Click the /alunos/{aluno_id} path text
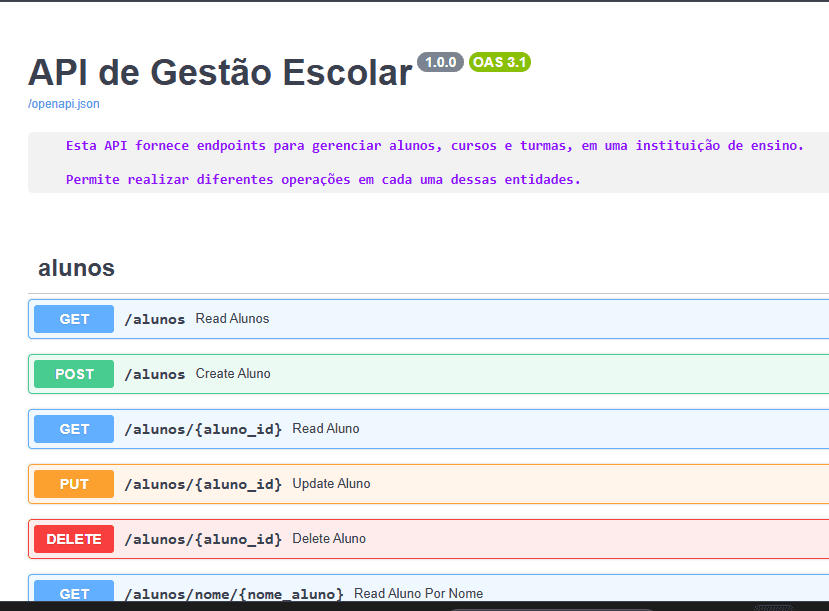The width and height of the screenshot is (829, 611). tap(201, 428)
